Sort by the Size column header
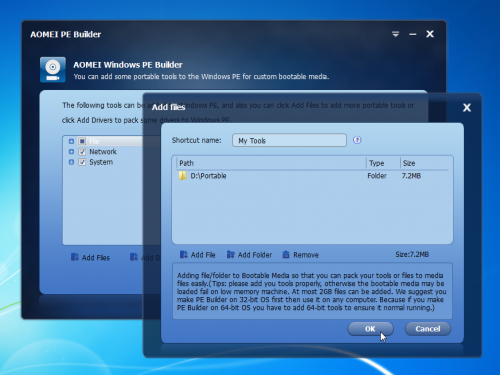 424,163
